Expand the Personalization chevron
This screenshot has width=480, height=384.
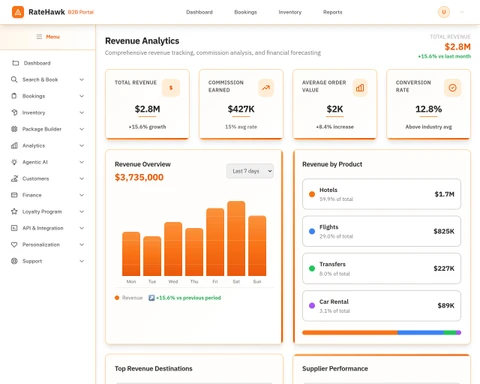click(82, 244)
